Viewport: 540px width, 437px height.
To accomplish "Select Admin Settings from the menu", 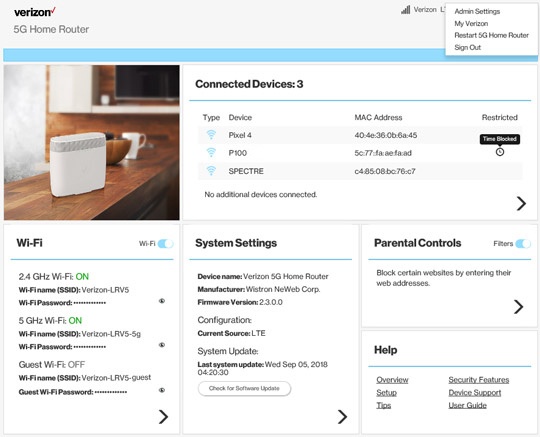I will pyautogui.click(x=477, y=11).
